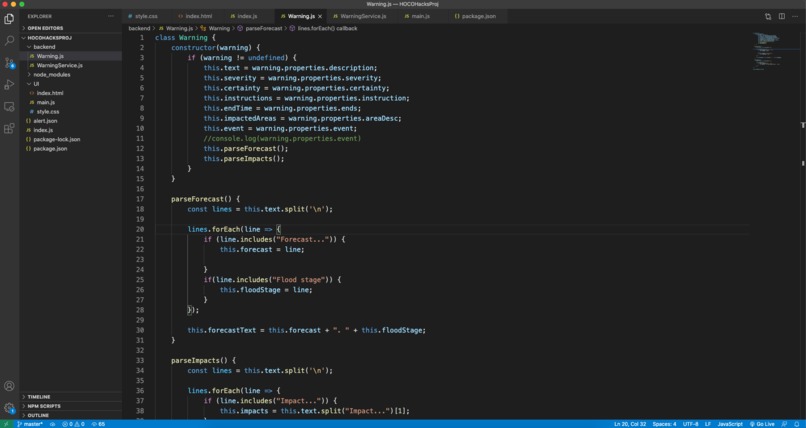Collapse the backend folder
The image size is (806, 428).
coord(44,47)
